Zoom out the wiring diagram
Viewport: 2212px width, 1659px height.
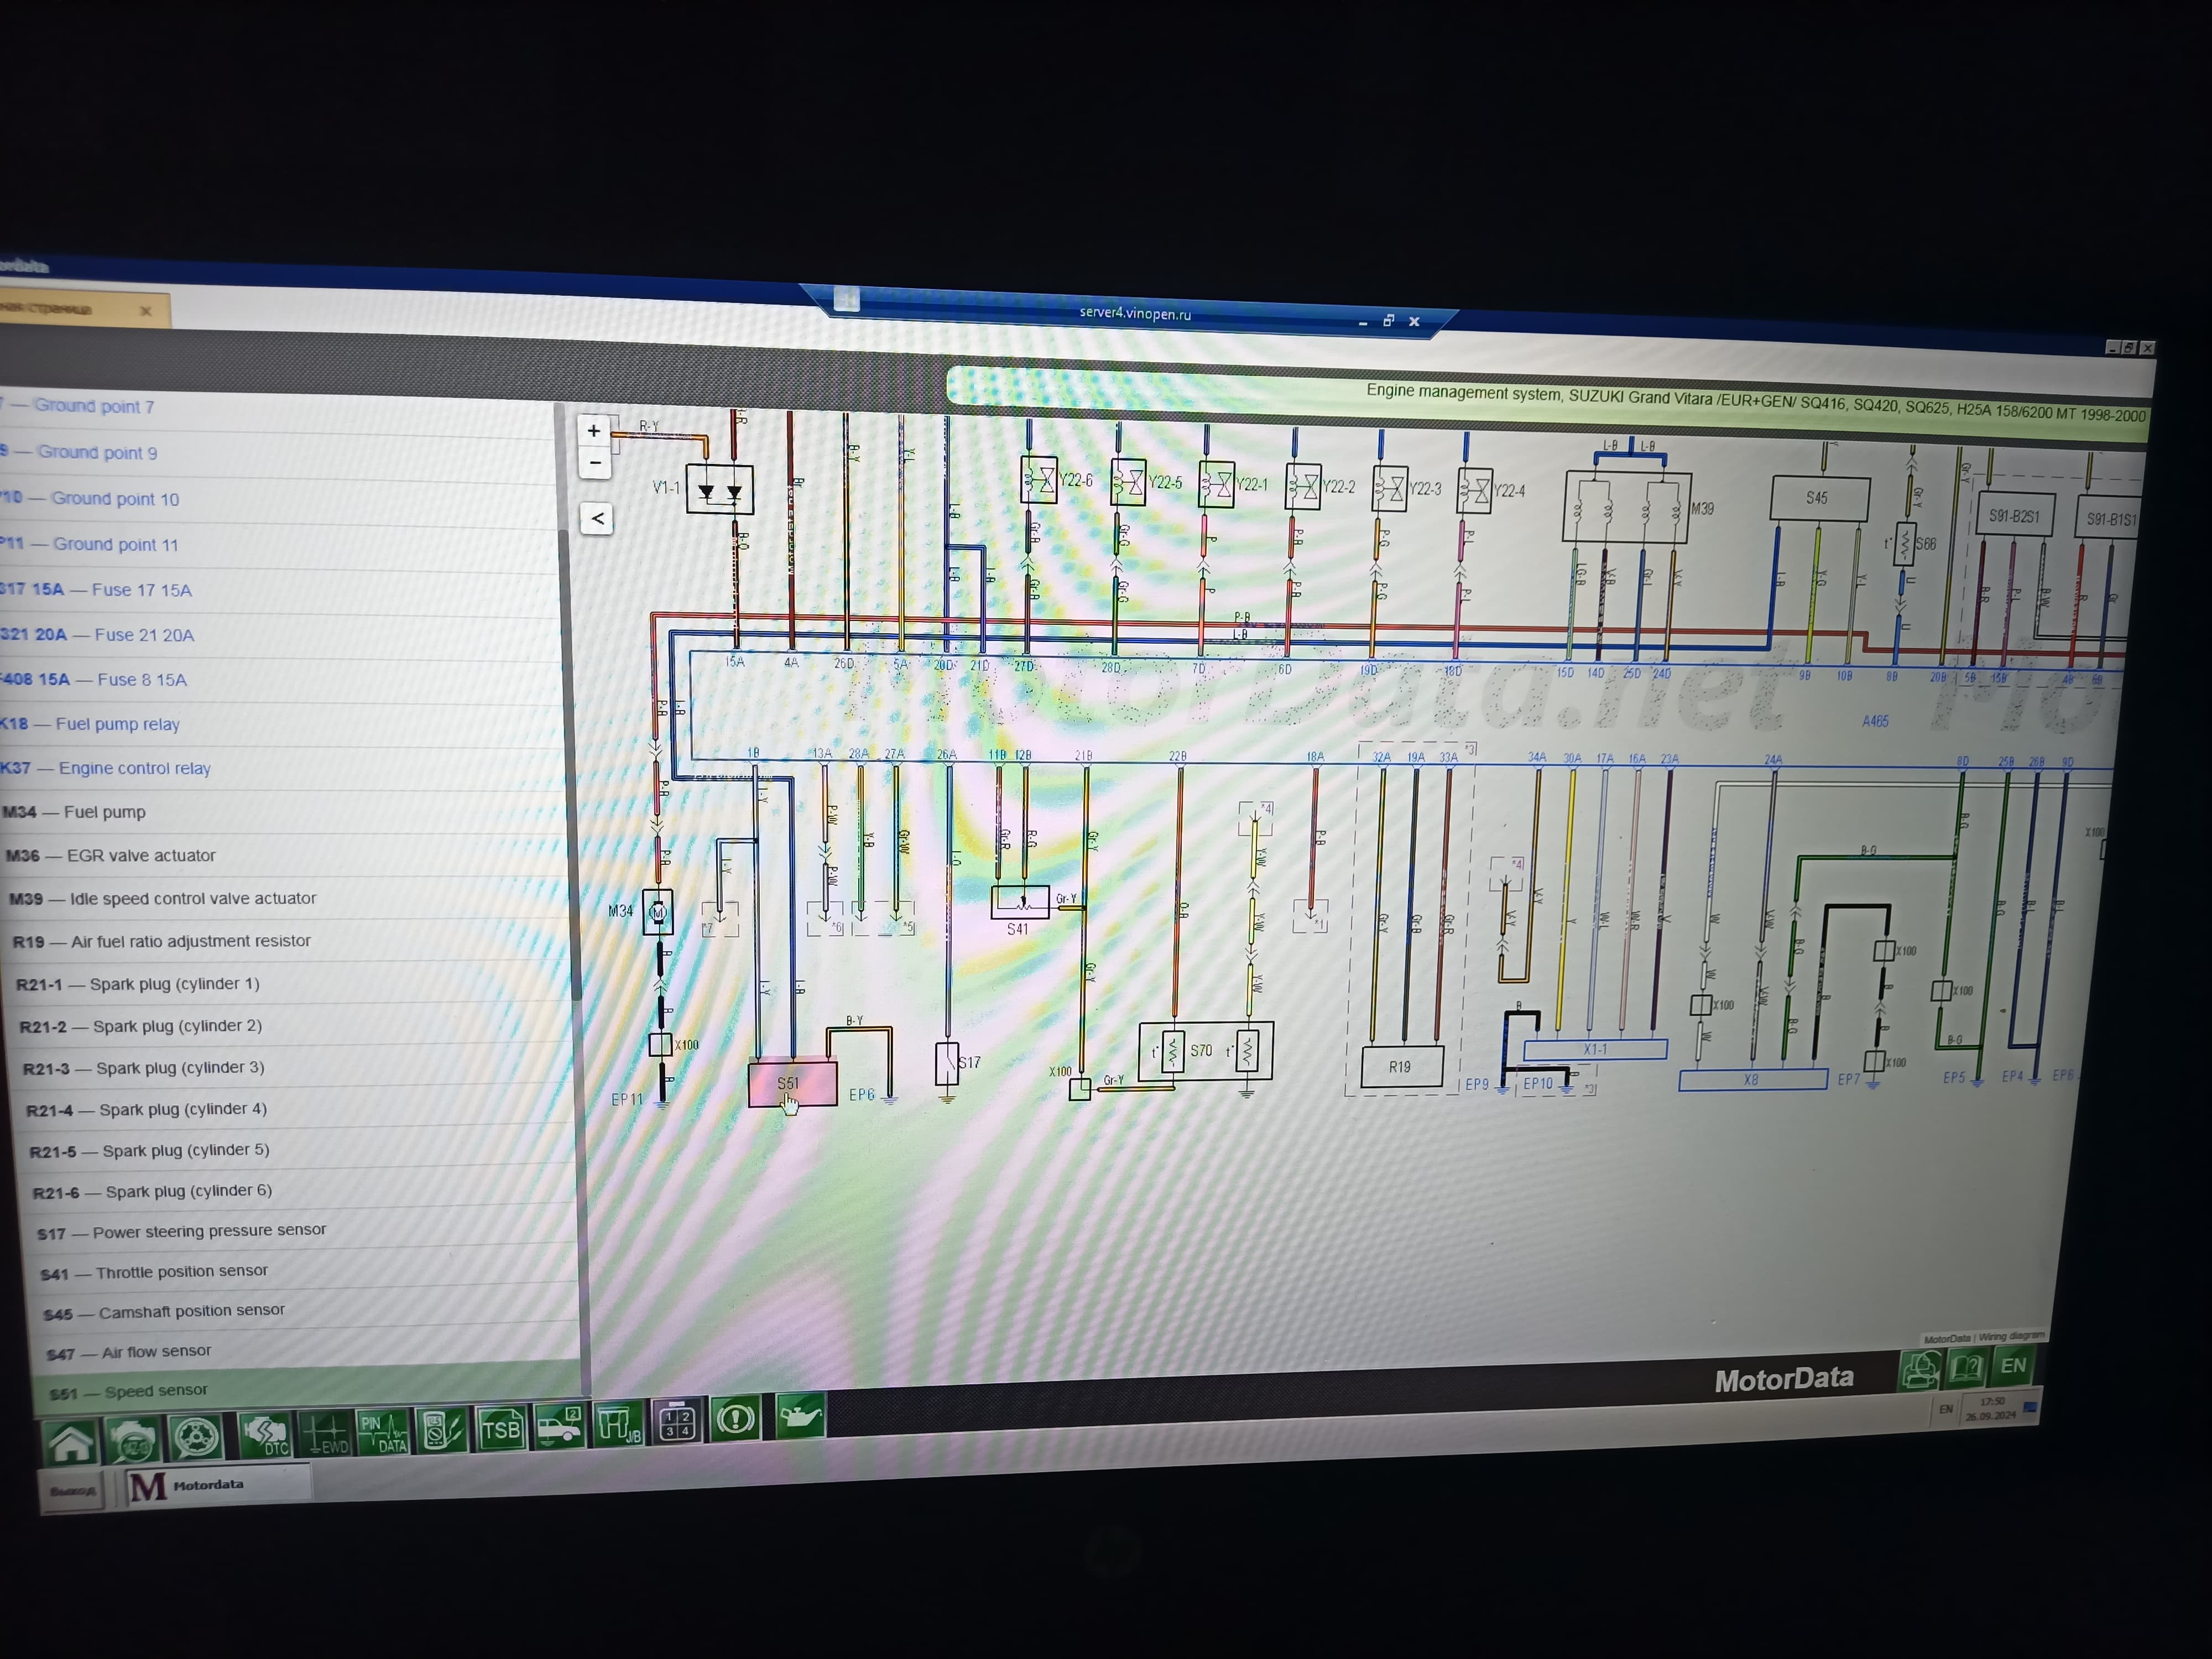point(595,463)
